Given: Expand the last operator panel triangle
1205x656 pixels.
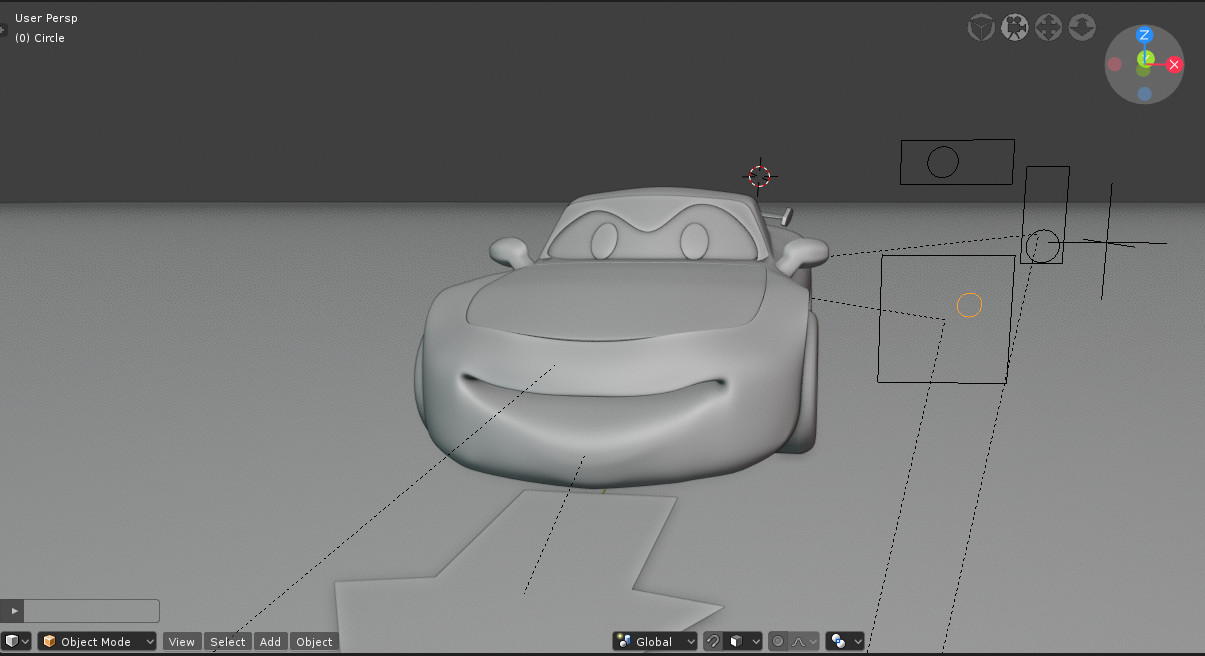Looking at the screenshot, I should (14, 610).
